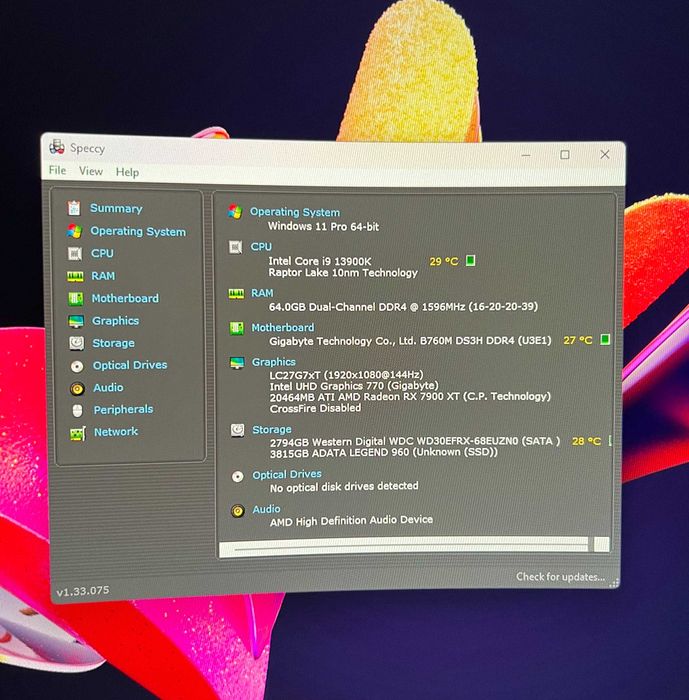689x700 pixels.
Task: Open the RAM heading link in summary
Action: [x=262, y=293]
